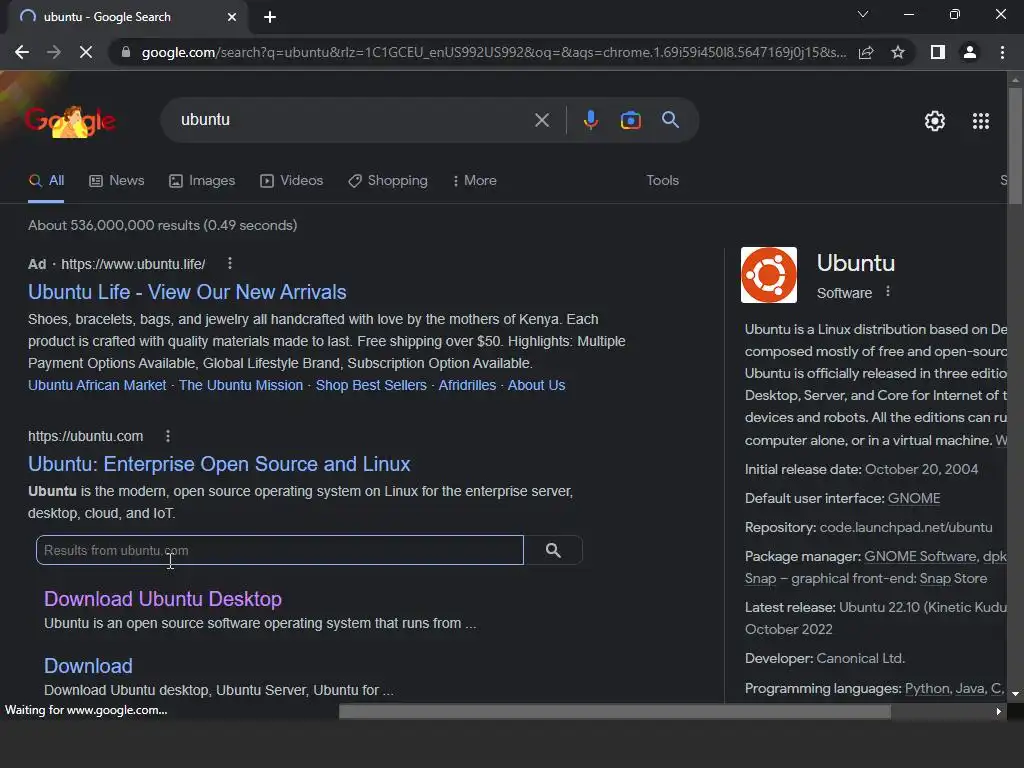Open Chrome profile icon

(970, 52)
